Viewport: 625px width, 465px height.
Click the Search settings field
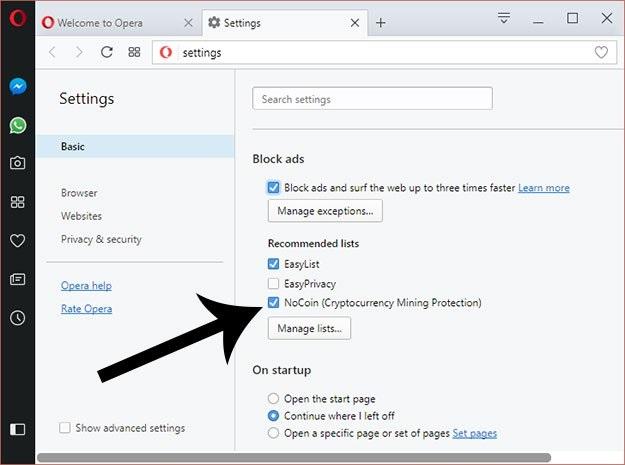[x=372, y=99]
